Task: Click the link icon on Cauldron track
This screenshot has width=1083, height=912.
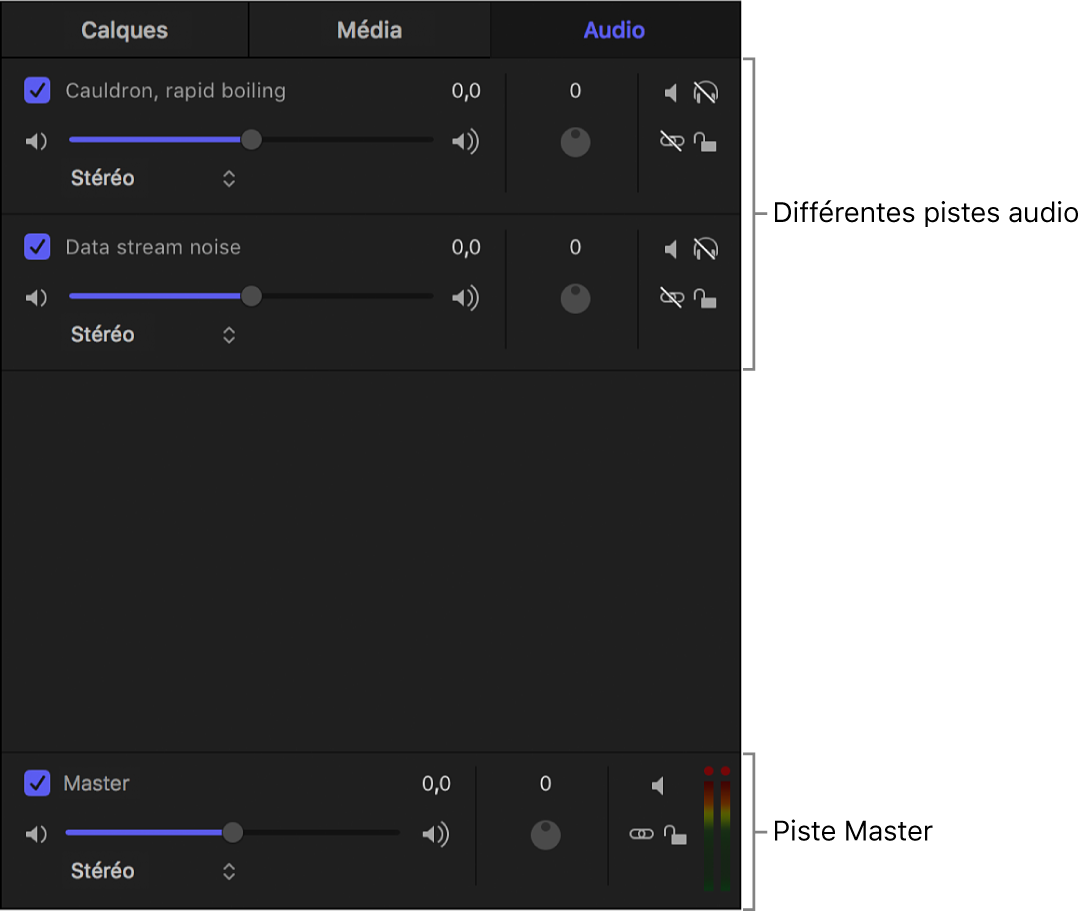Action: coord(671,141)
